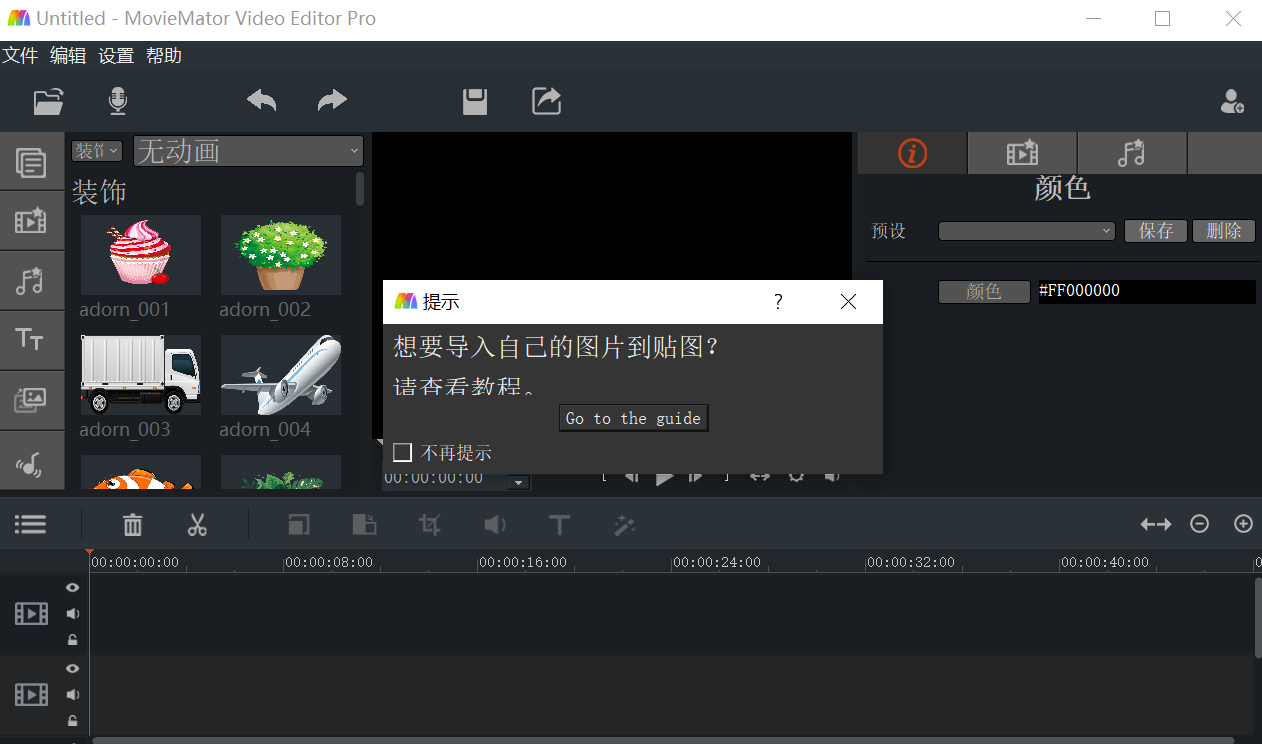The image size is (1262, 744).
Task: Hide the first video track using eye toggle
Action: point(71,587)
